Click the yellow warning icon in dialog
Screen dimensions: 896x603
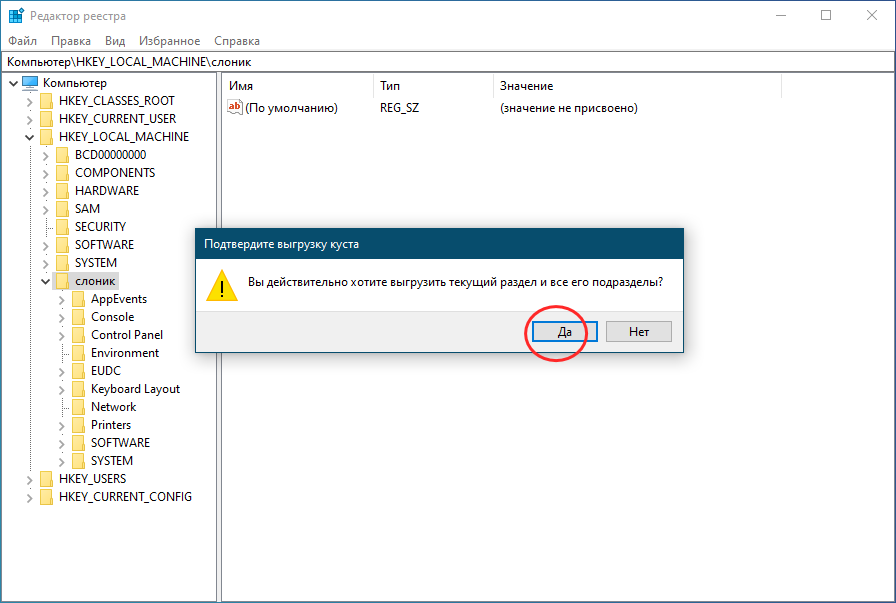point(222,285)
